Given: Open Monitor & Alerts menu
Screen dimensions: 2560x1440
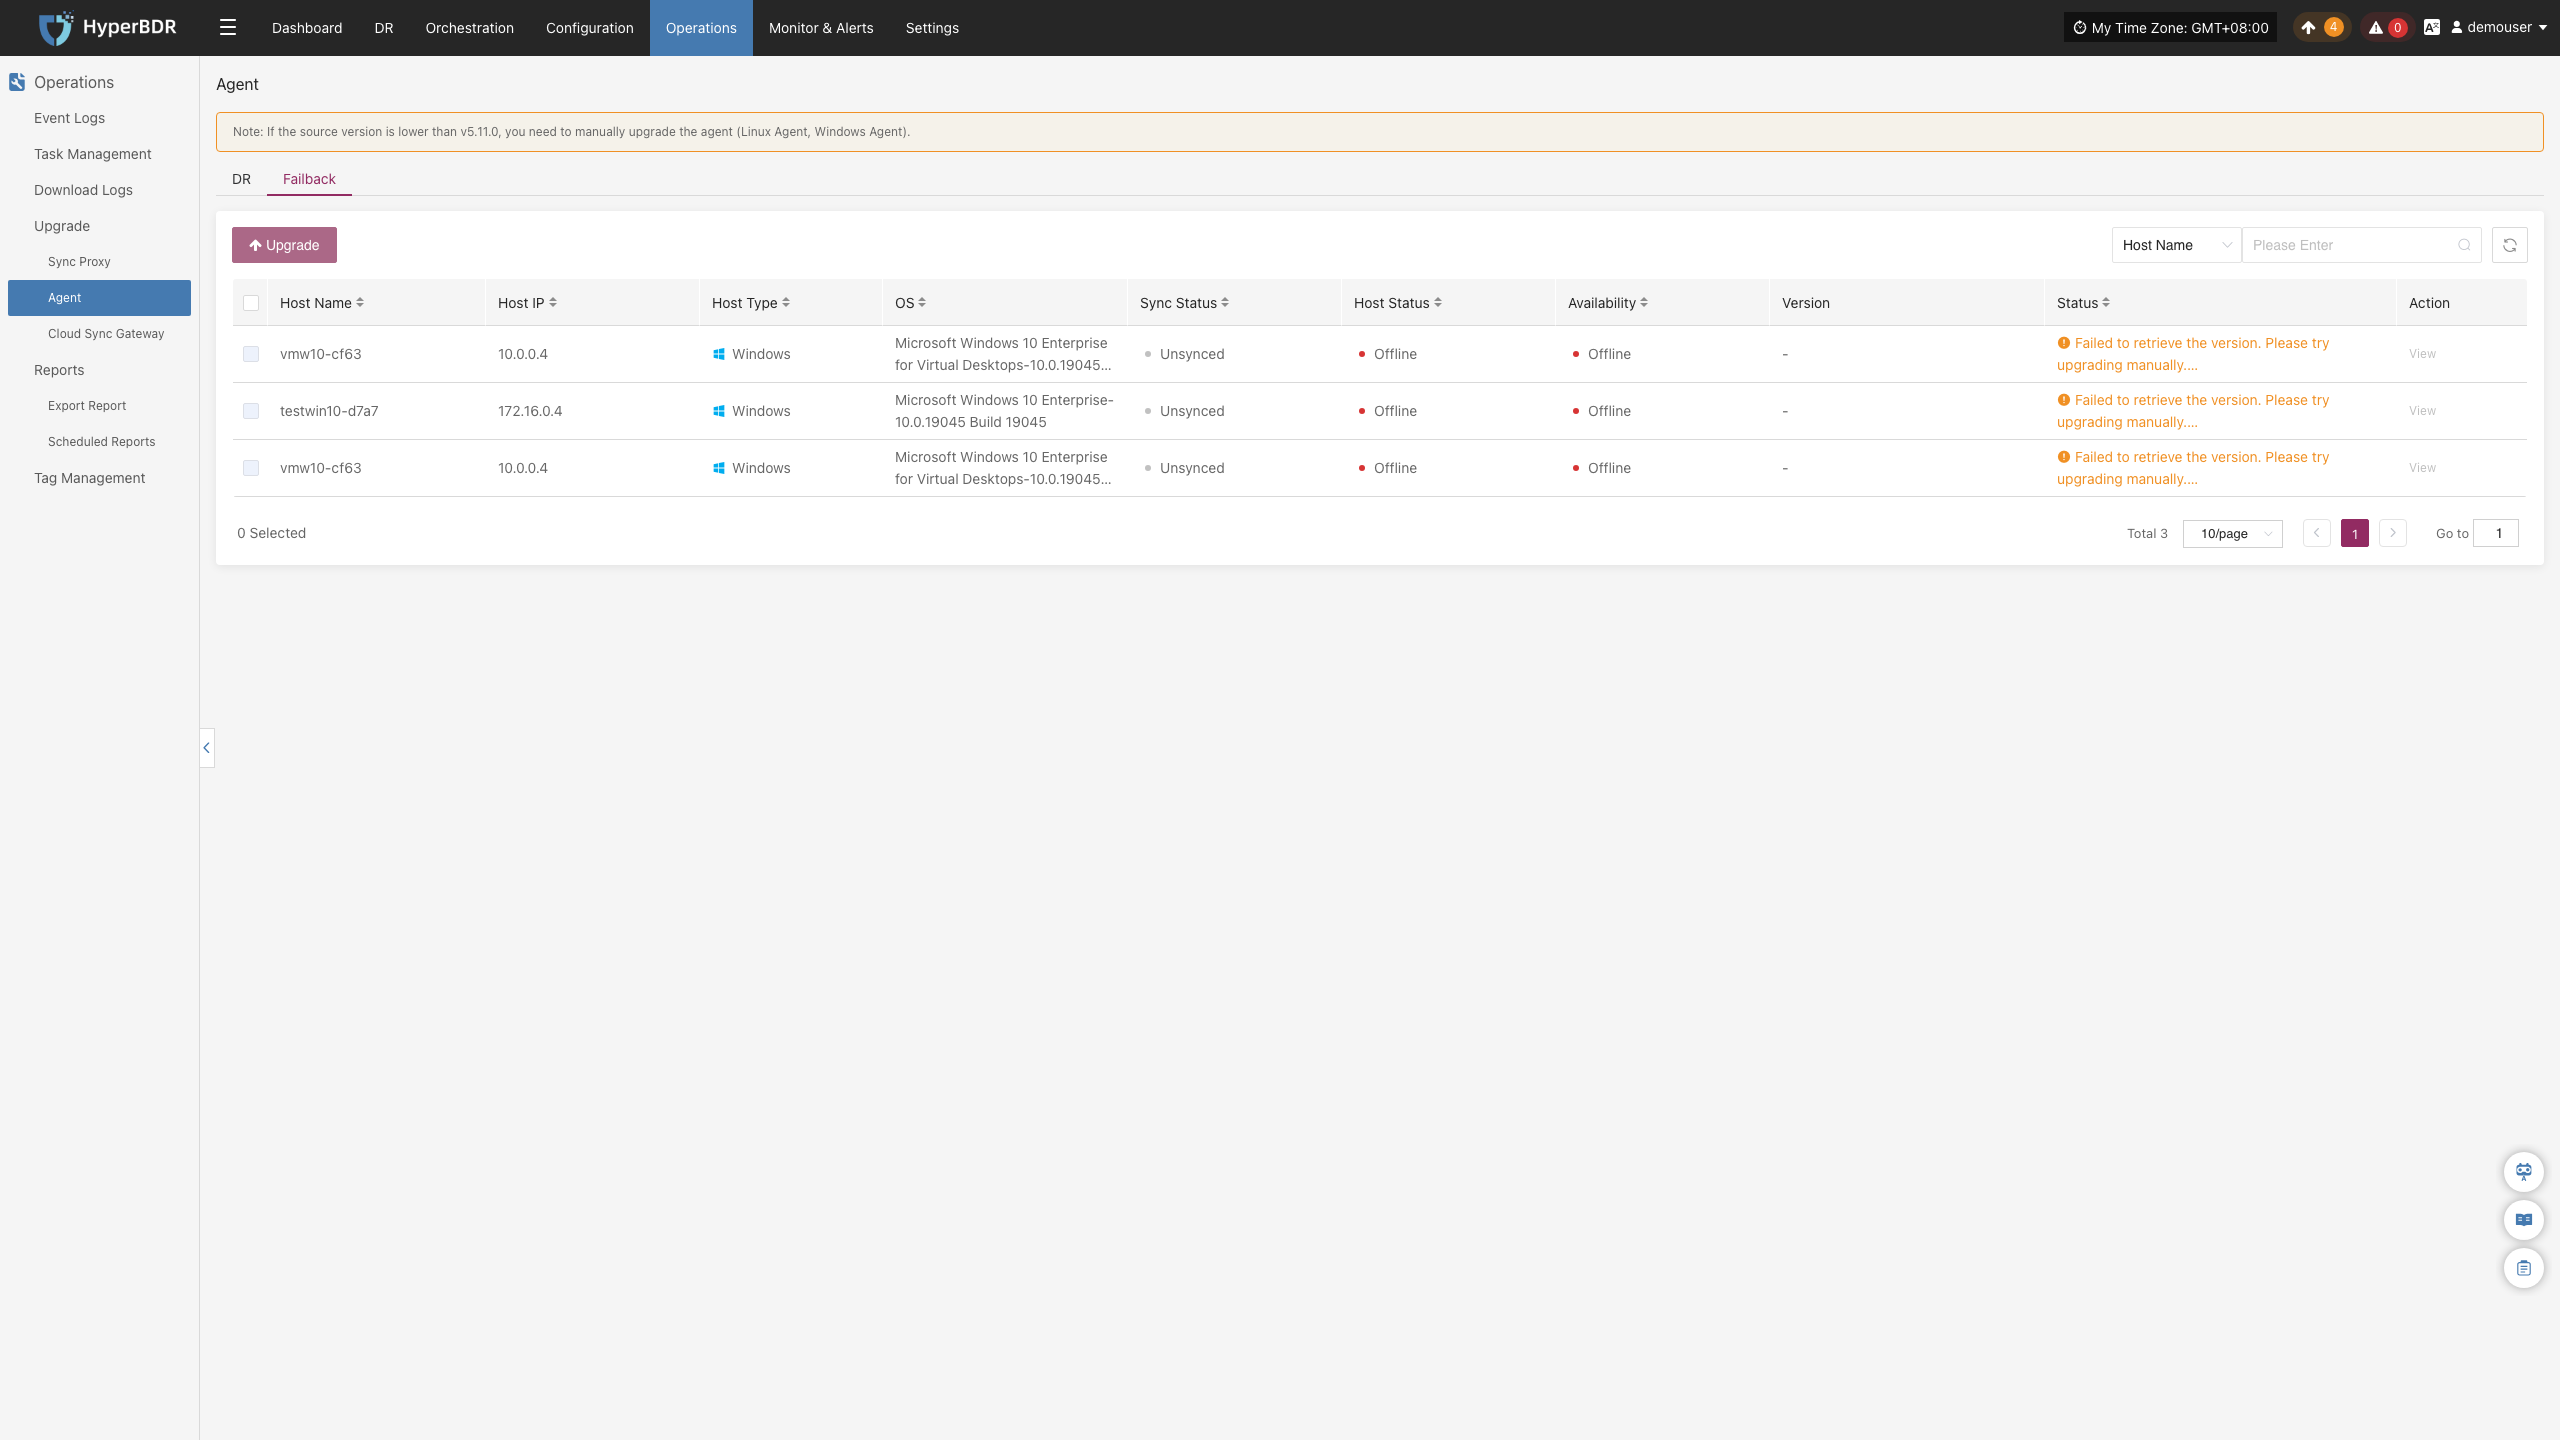Looking at the screenshot, I should (x=821, y=28).
